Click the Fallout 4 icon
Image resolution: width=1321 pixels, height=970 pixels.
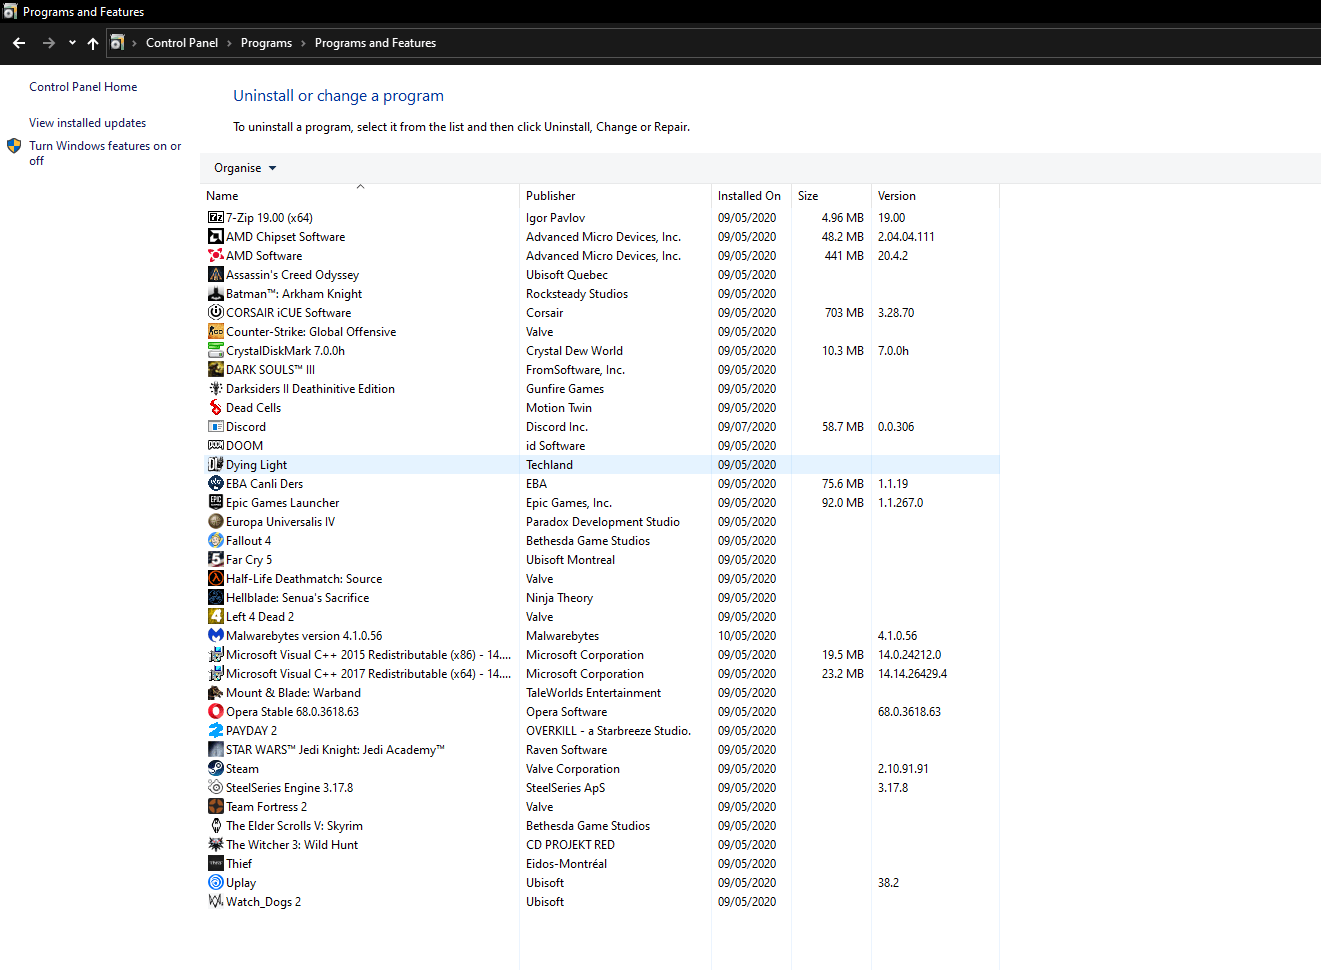click(x=215, y=541)
